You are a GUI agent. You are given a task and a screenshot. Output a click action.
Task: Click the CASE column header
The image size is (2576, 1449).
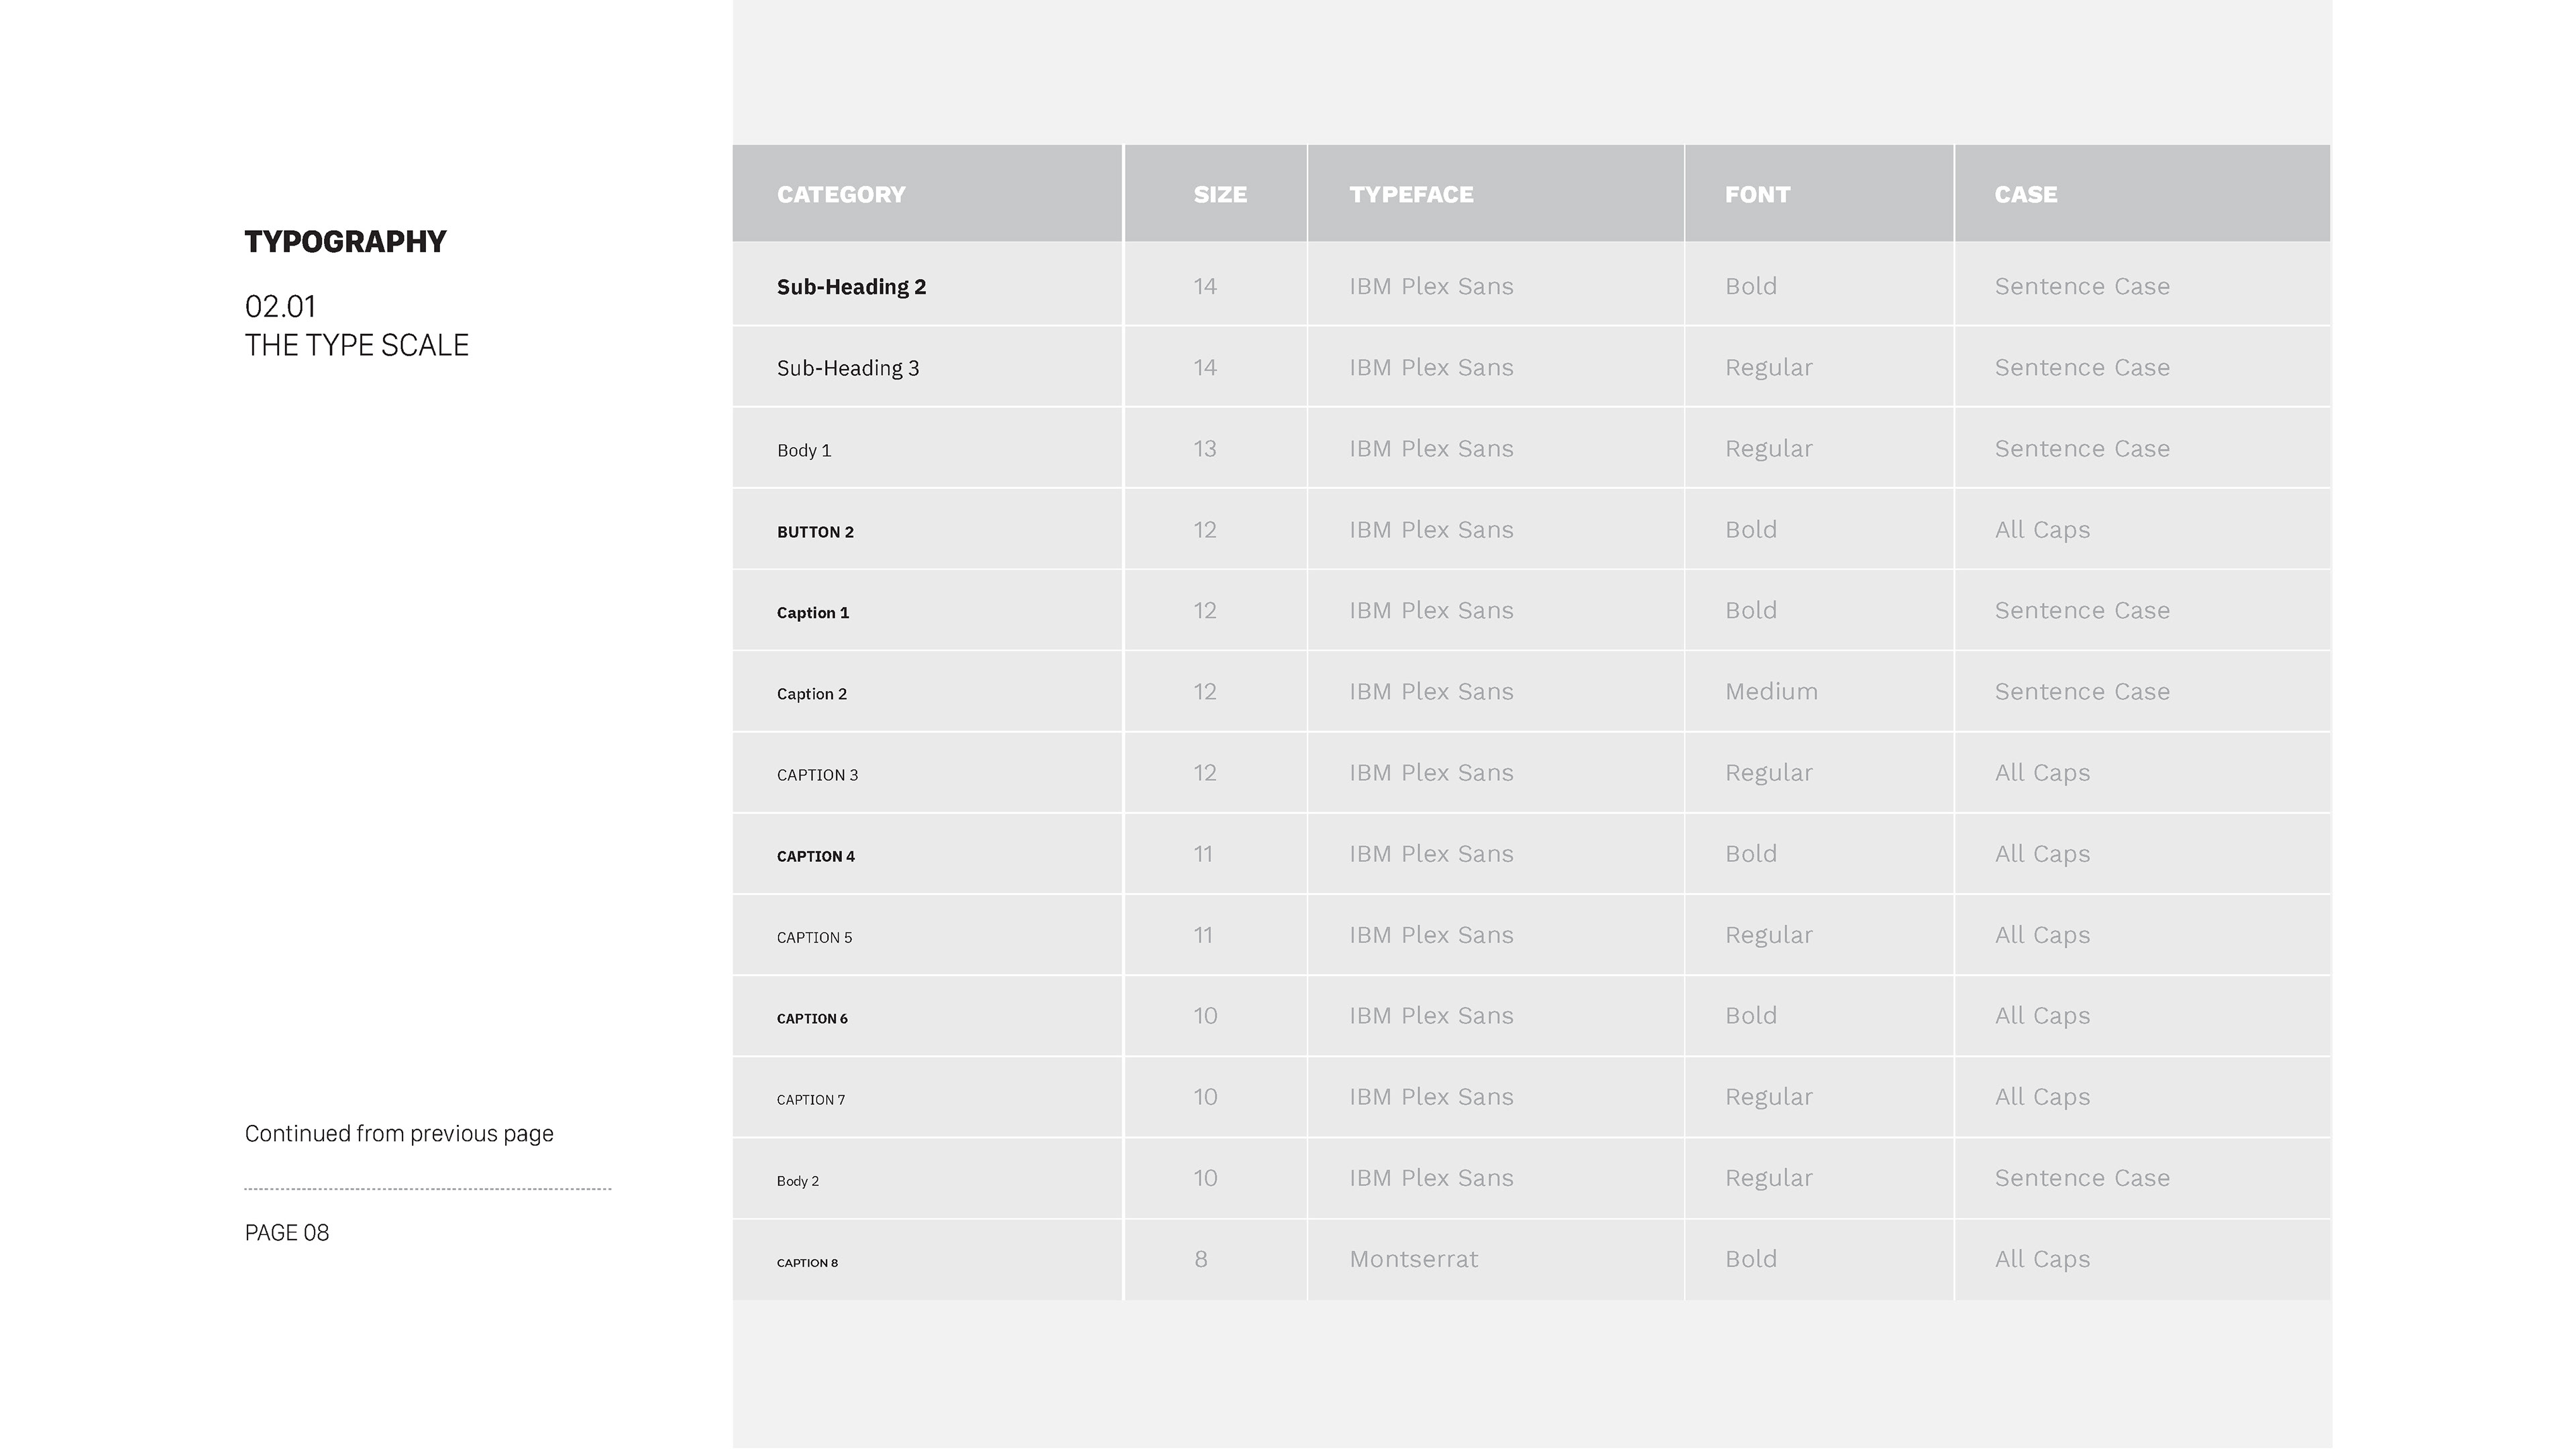[x=2026, y=195]
